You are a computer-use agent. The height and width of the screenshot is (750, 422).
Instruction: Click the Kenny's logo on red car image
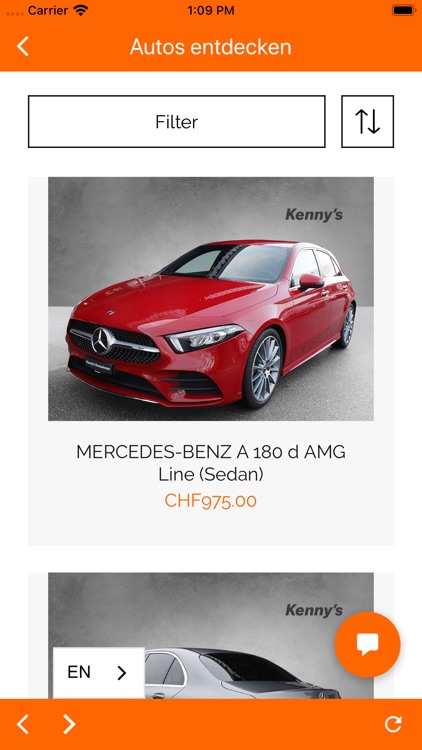click(x=314, y=215)
